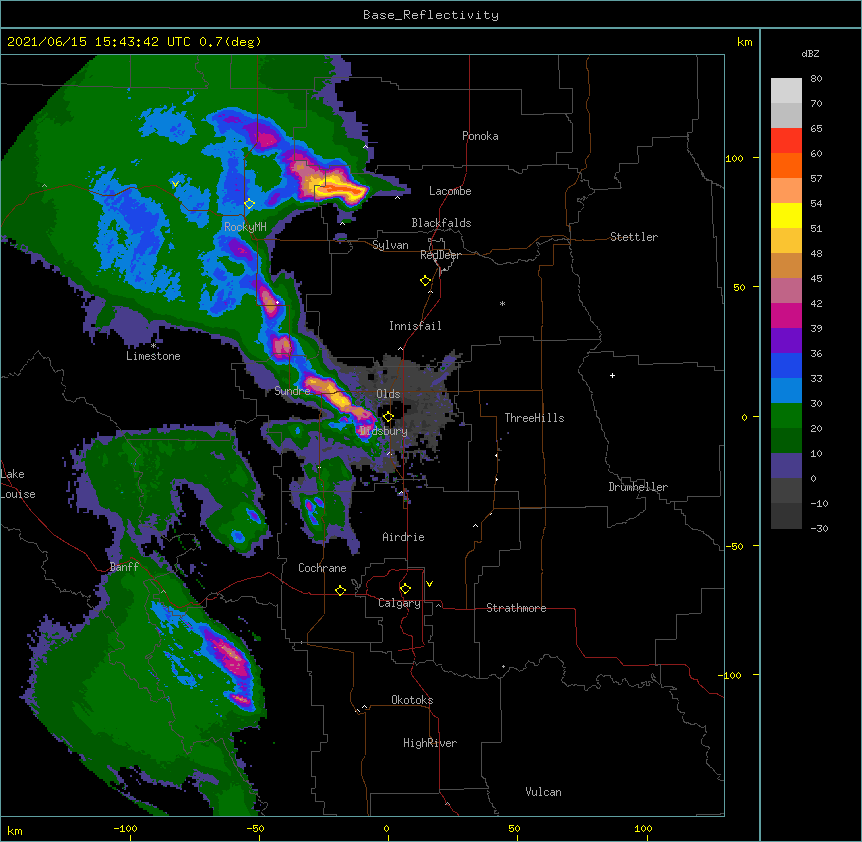Select the blue 33-36 dBZ legend swatch

(786, 365)
